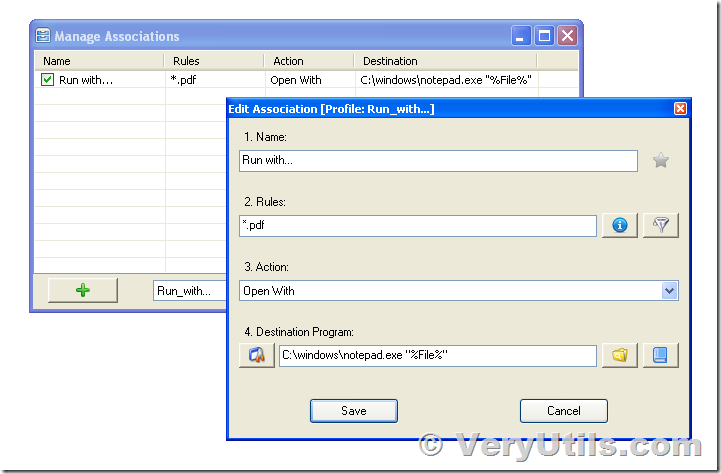Click the Rules field containing *.pdf
This screenshot has height=474, width=721.
(418, 225)
